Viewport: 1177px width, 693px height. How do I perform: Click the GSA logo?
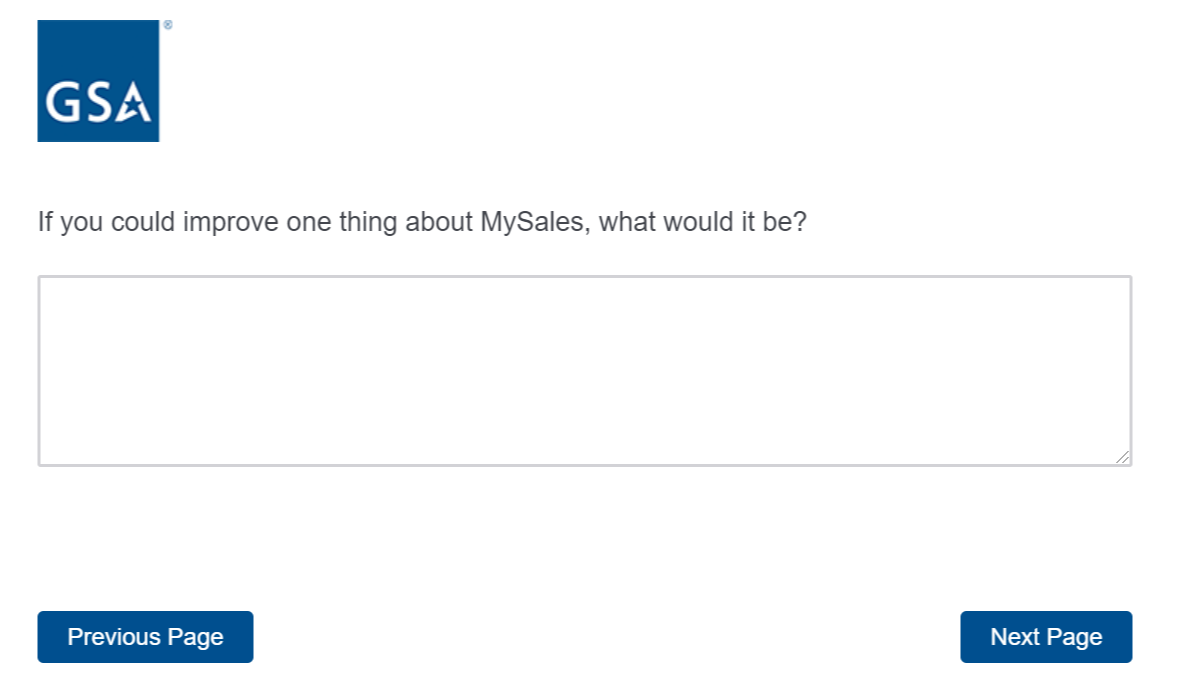pyautogui.click(x=98, y=81)
